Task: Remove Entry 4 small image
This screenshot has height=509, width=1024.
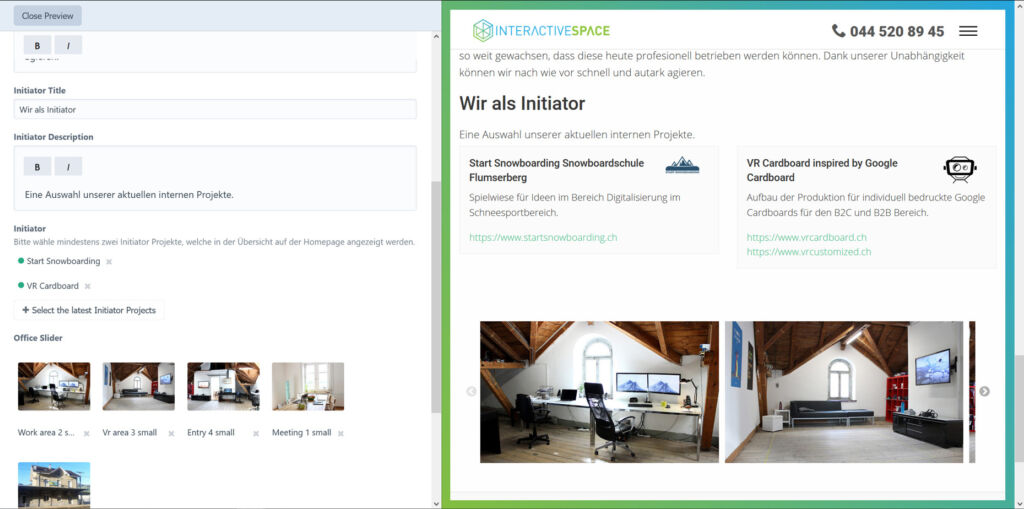Action: pyautogui.click(x=256, y=433)
